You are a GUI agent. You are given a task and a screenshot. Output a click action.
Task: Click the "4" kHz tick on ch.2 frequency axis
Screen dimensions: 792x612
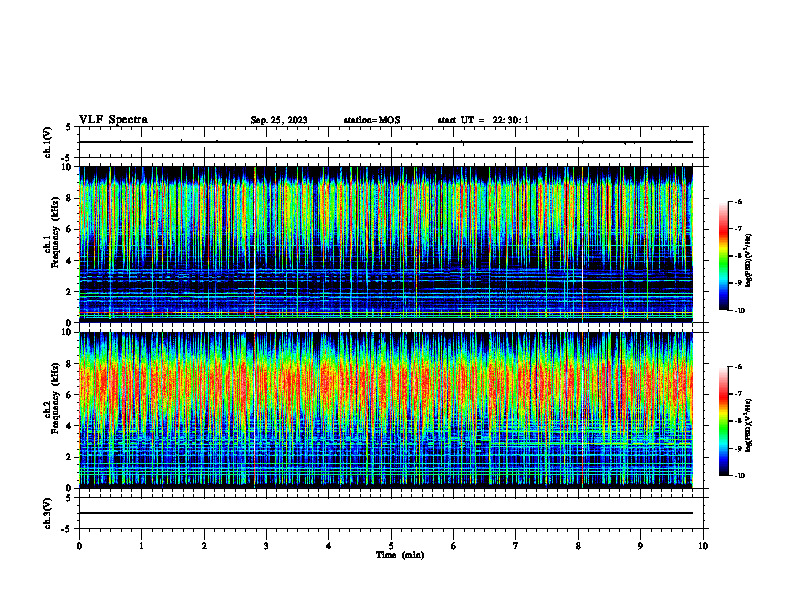click(70, 426)
